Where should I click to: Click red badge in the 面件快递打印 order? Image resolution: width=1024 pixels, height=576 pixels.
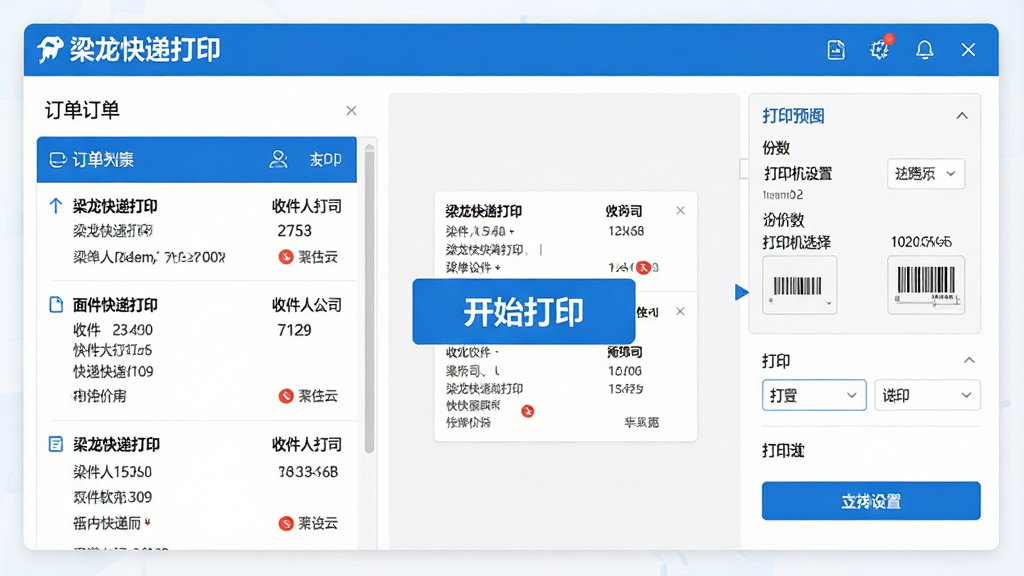pos(285,396)
